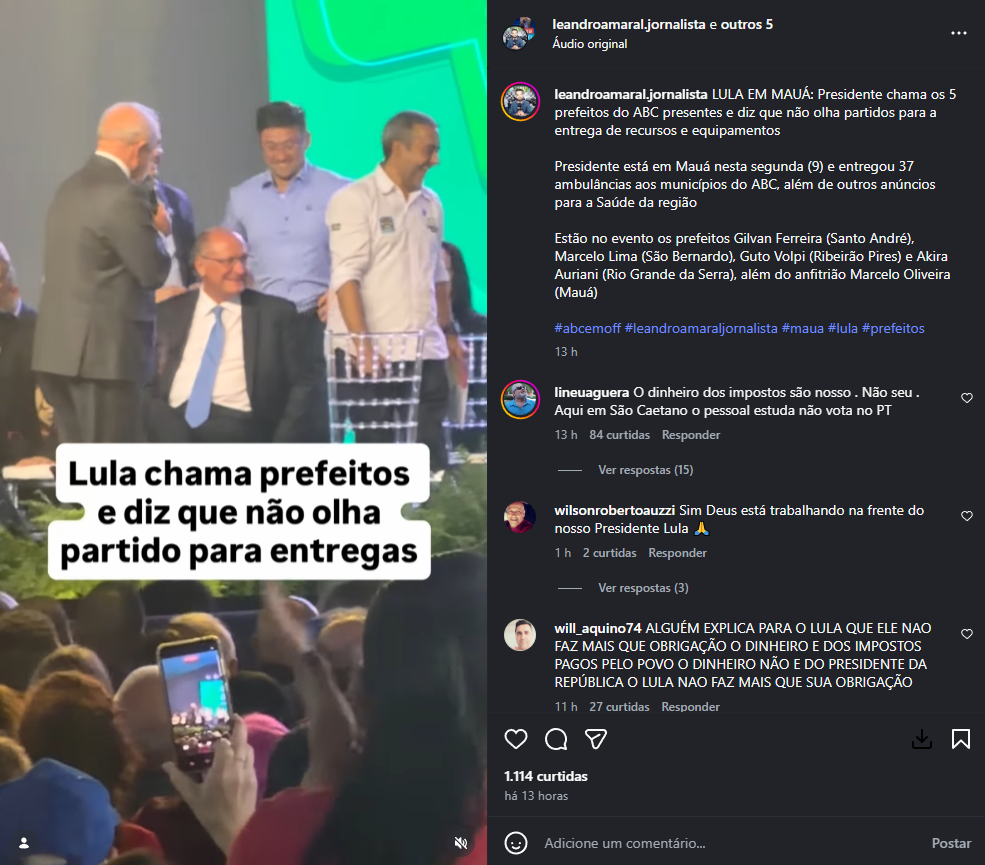Save post with the bookmark icon

tap(961, 739)
